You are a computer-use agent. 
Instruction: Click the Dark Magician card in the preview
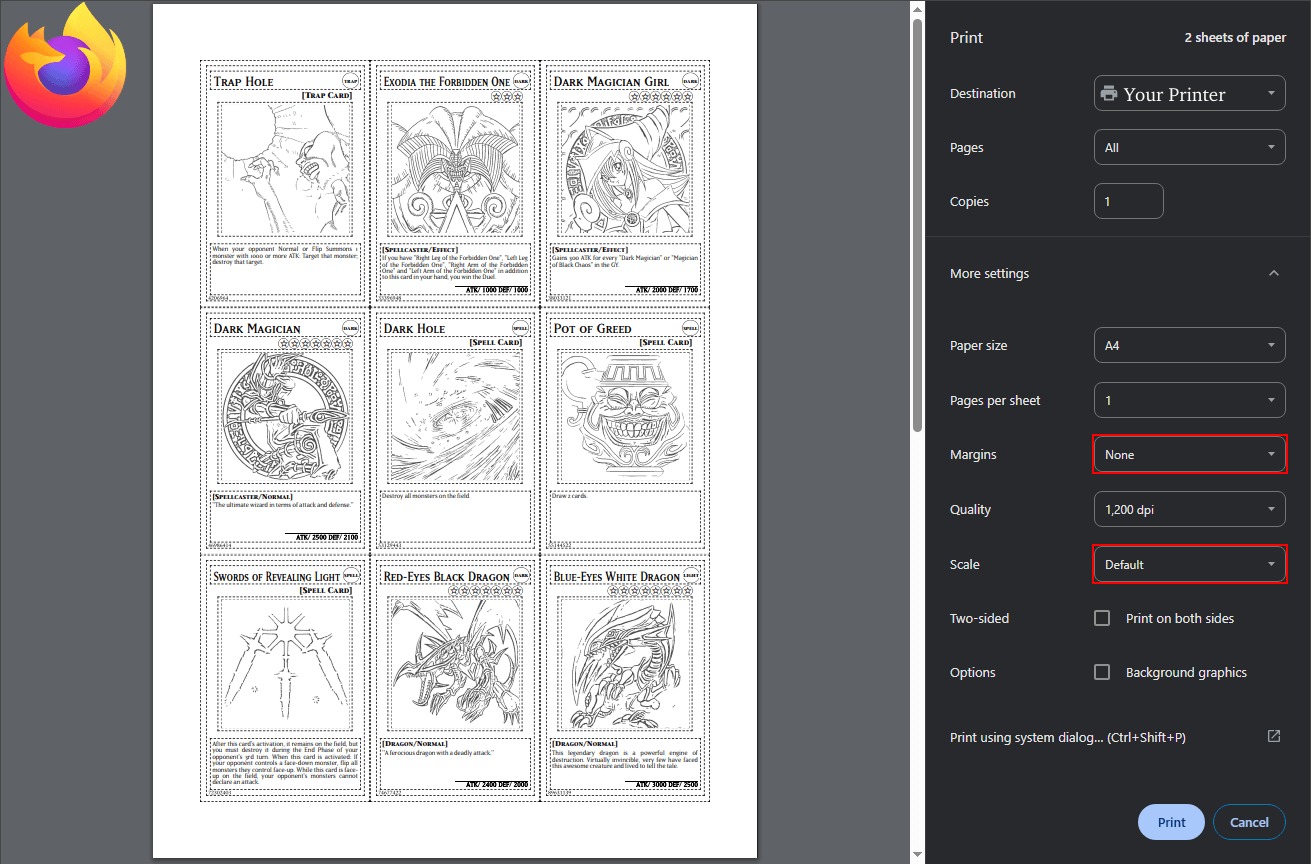tap(283, 430)
